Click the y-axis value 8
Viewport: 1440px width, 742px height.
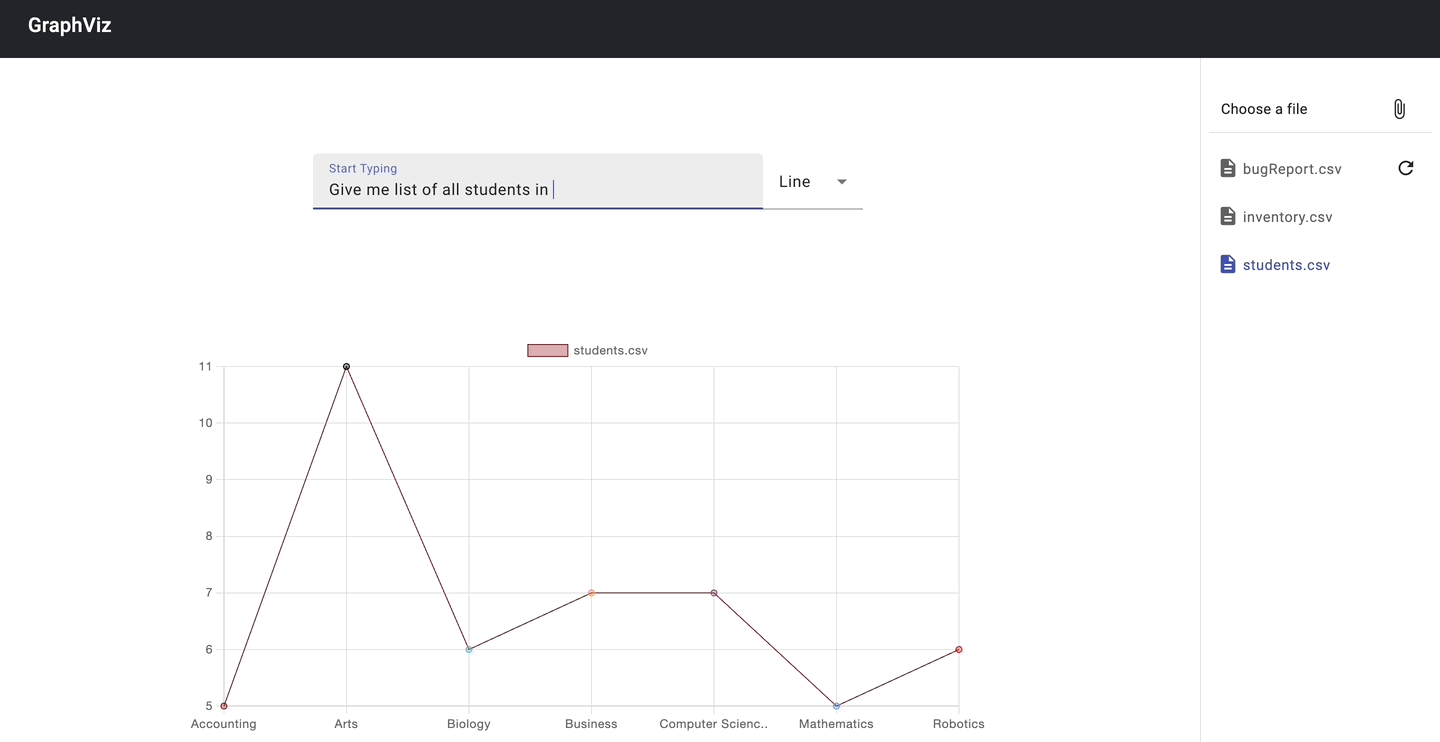209,536
